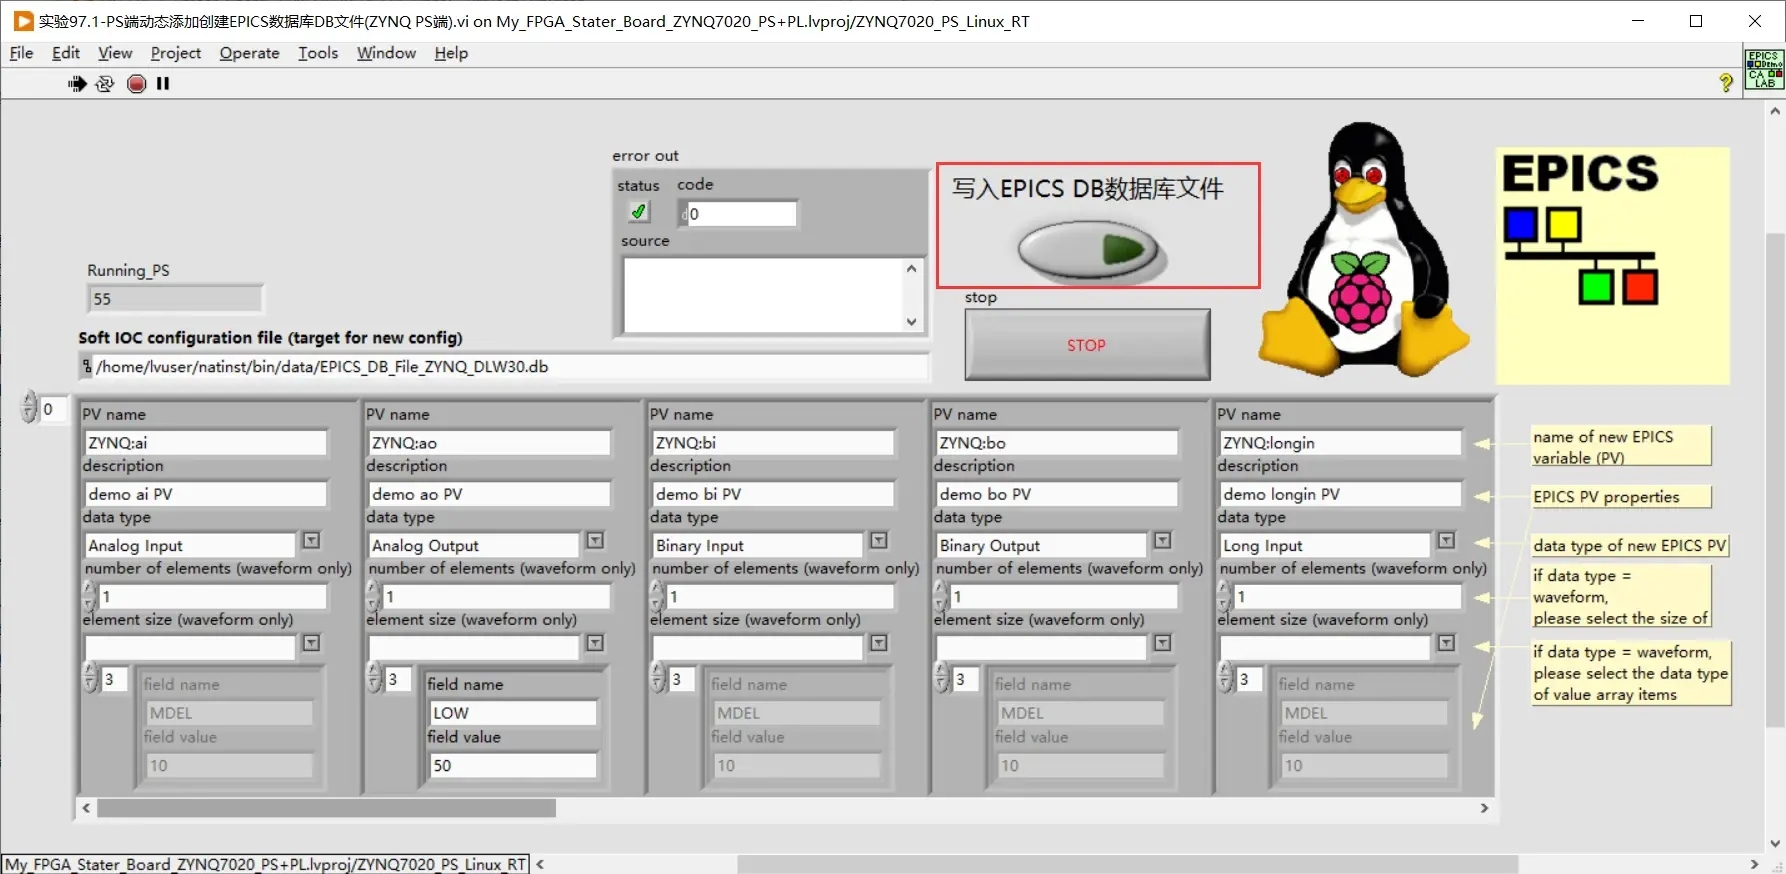Open element size dropdown for ZYNQ:longin
The width and height of the screenshot is (1786, 874).
click(x=1446, y=643)
